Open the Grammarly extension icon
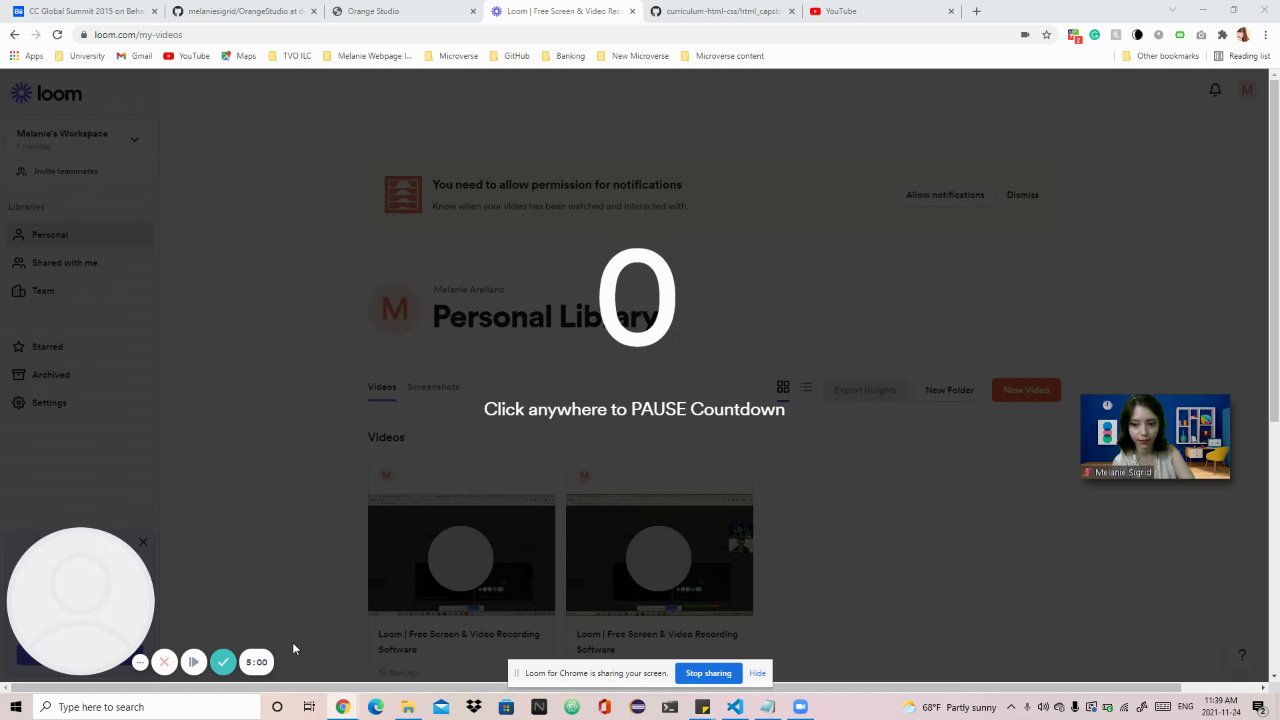Image resolution: width=1280 pixels, height=720 pixels. pyautogui.click(x=1095, y=35)
